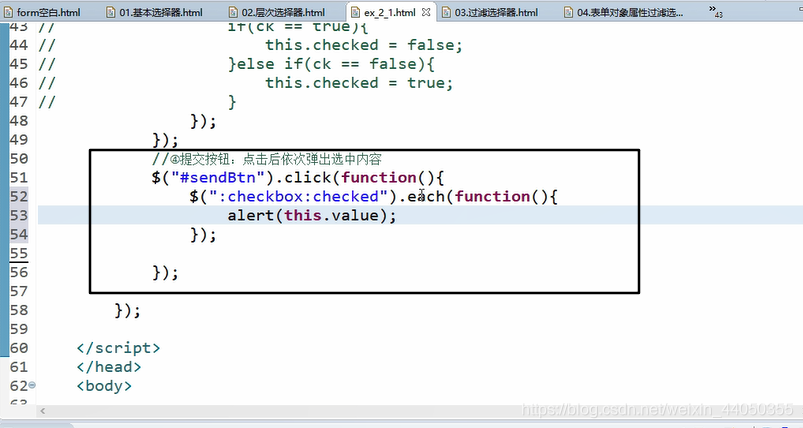Click the file icon of 01.基本选择器.html tab

click(x=110, y=12)
